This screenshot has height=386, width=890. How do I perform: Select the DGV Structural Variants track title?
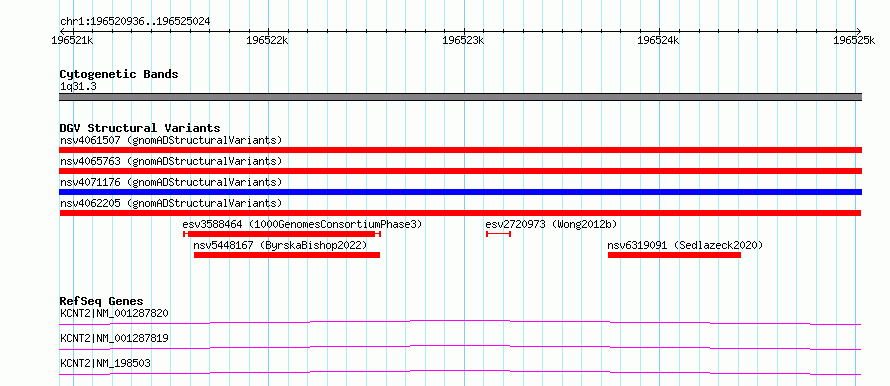[x=140, y=128]
